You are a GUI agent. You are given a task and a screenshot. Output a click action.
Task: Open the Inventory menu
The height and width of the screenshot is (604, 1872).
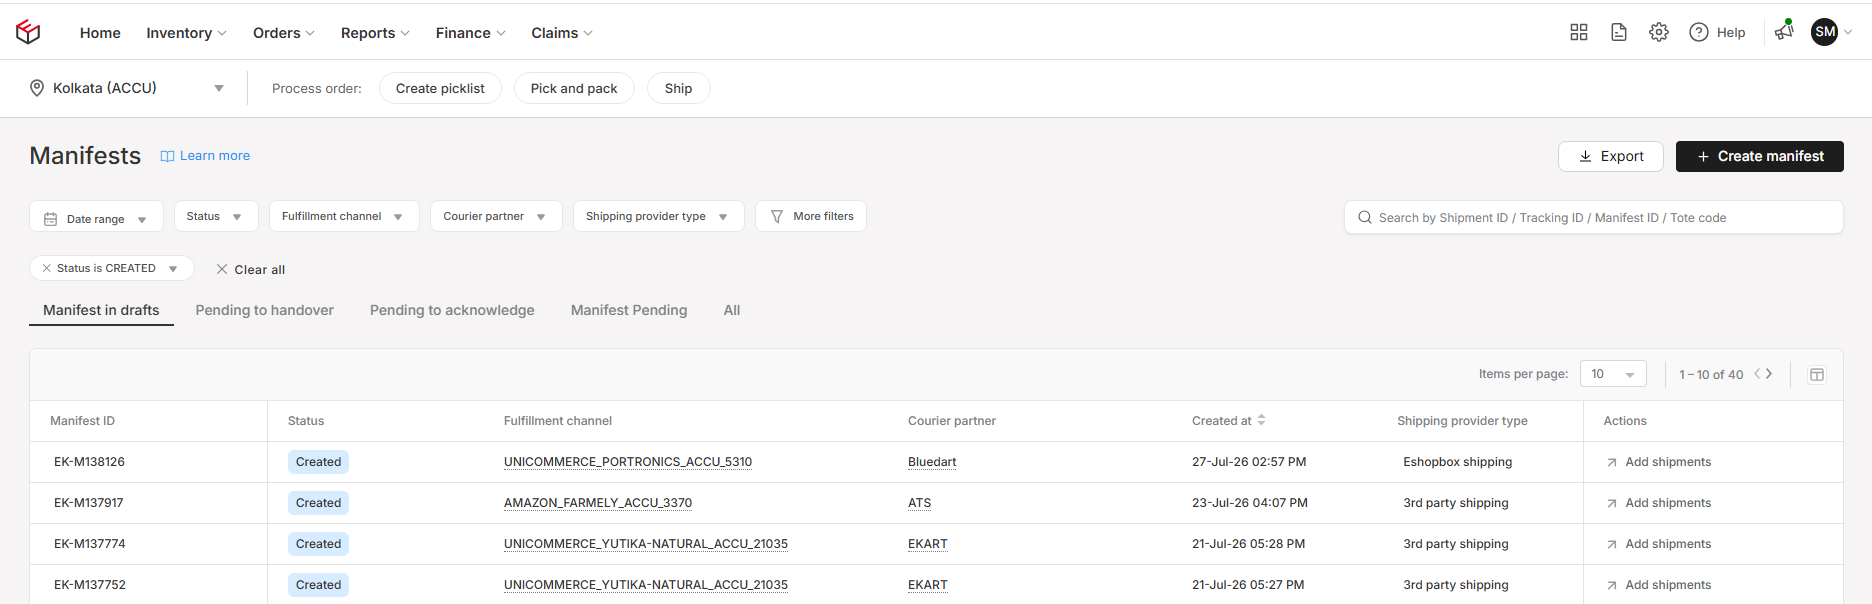pyautogui.click(x=186, y=33)
